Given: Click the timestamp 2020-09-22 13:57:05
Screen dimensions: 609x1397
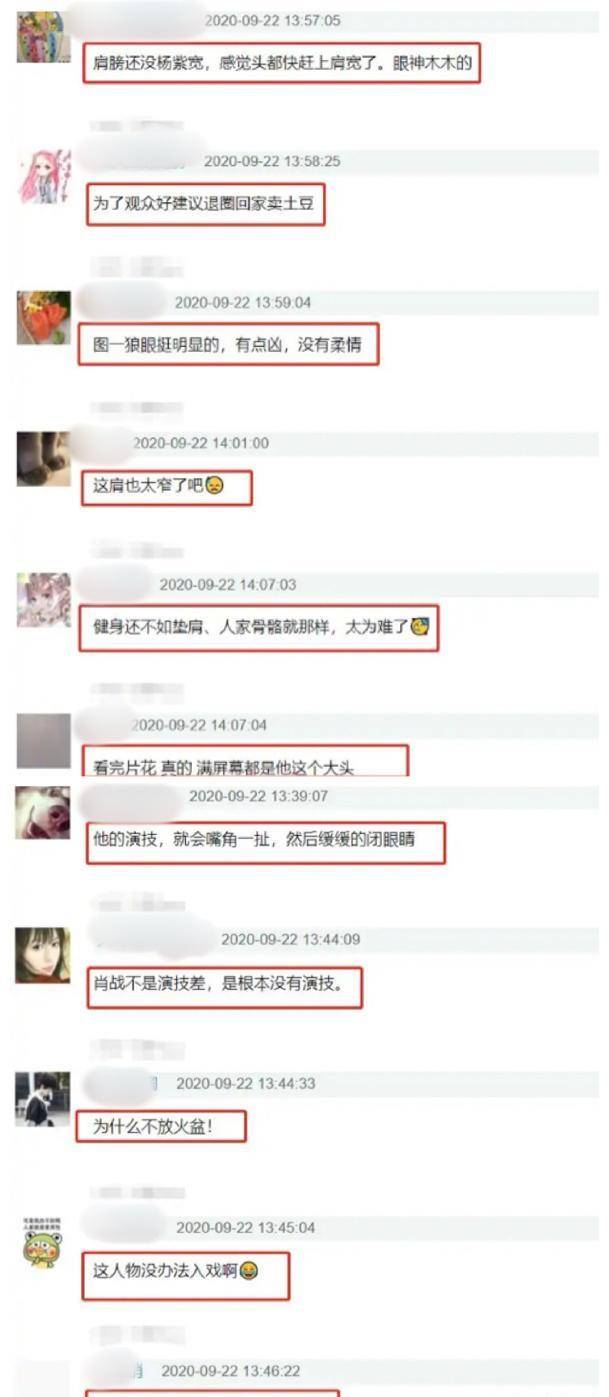Looking at the screenshot, I should [273, 20].
